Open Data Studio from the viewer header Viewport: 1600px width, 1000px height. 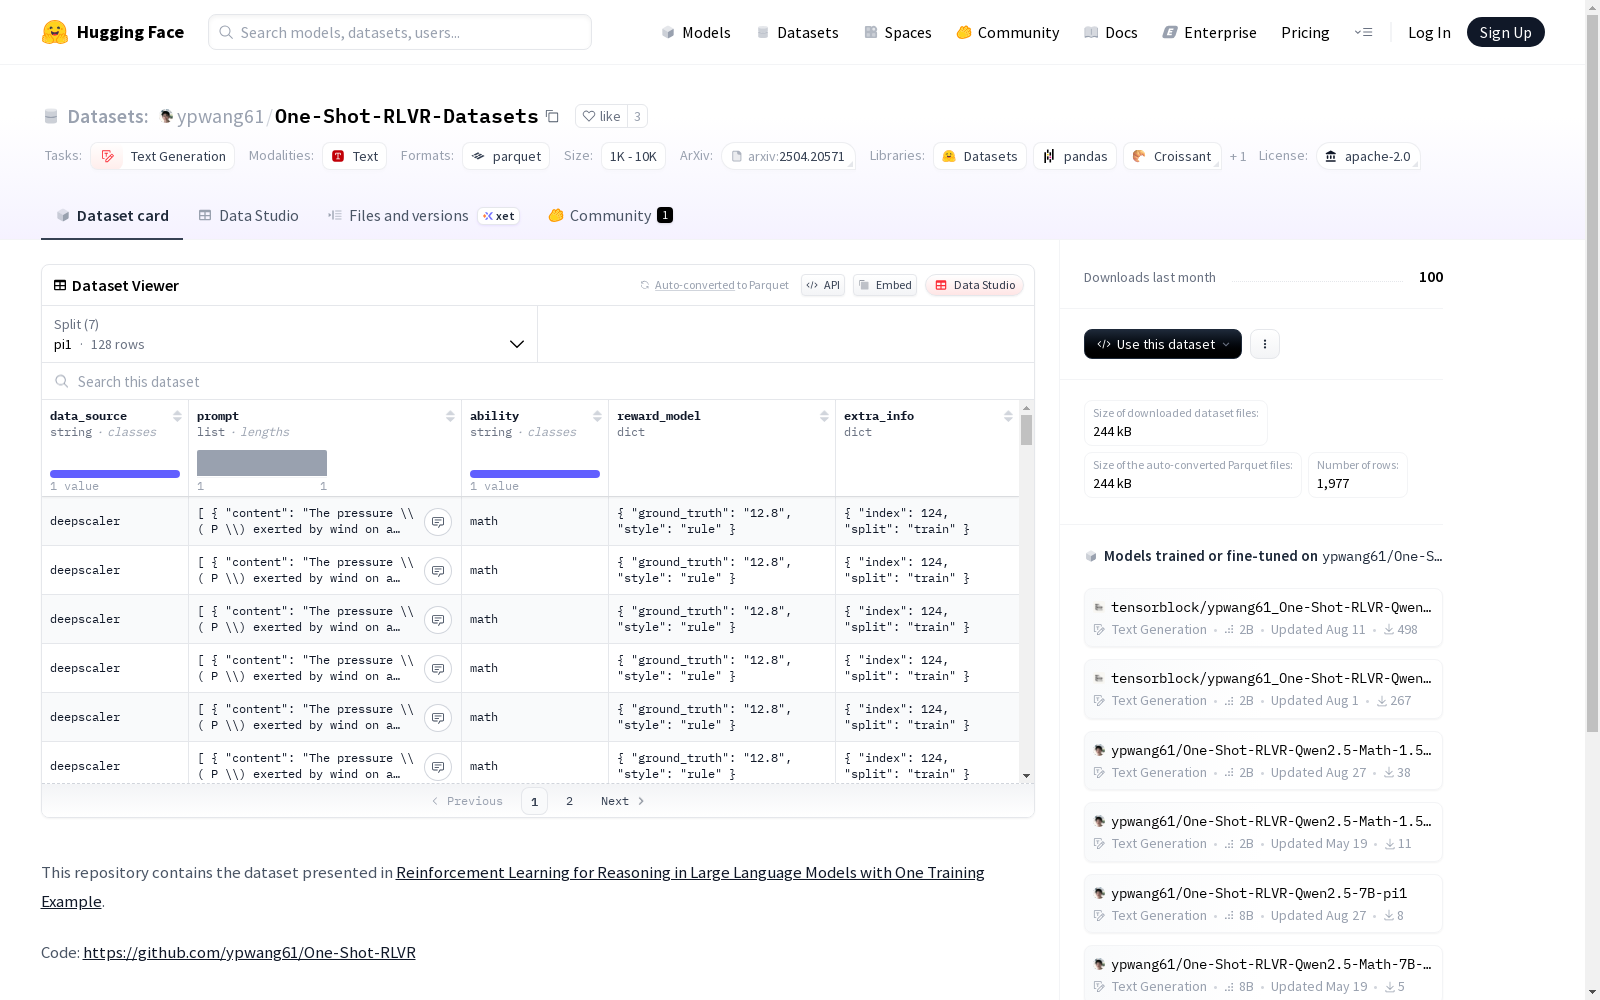coord(974,285)
